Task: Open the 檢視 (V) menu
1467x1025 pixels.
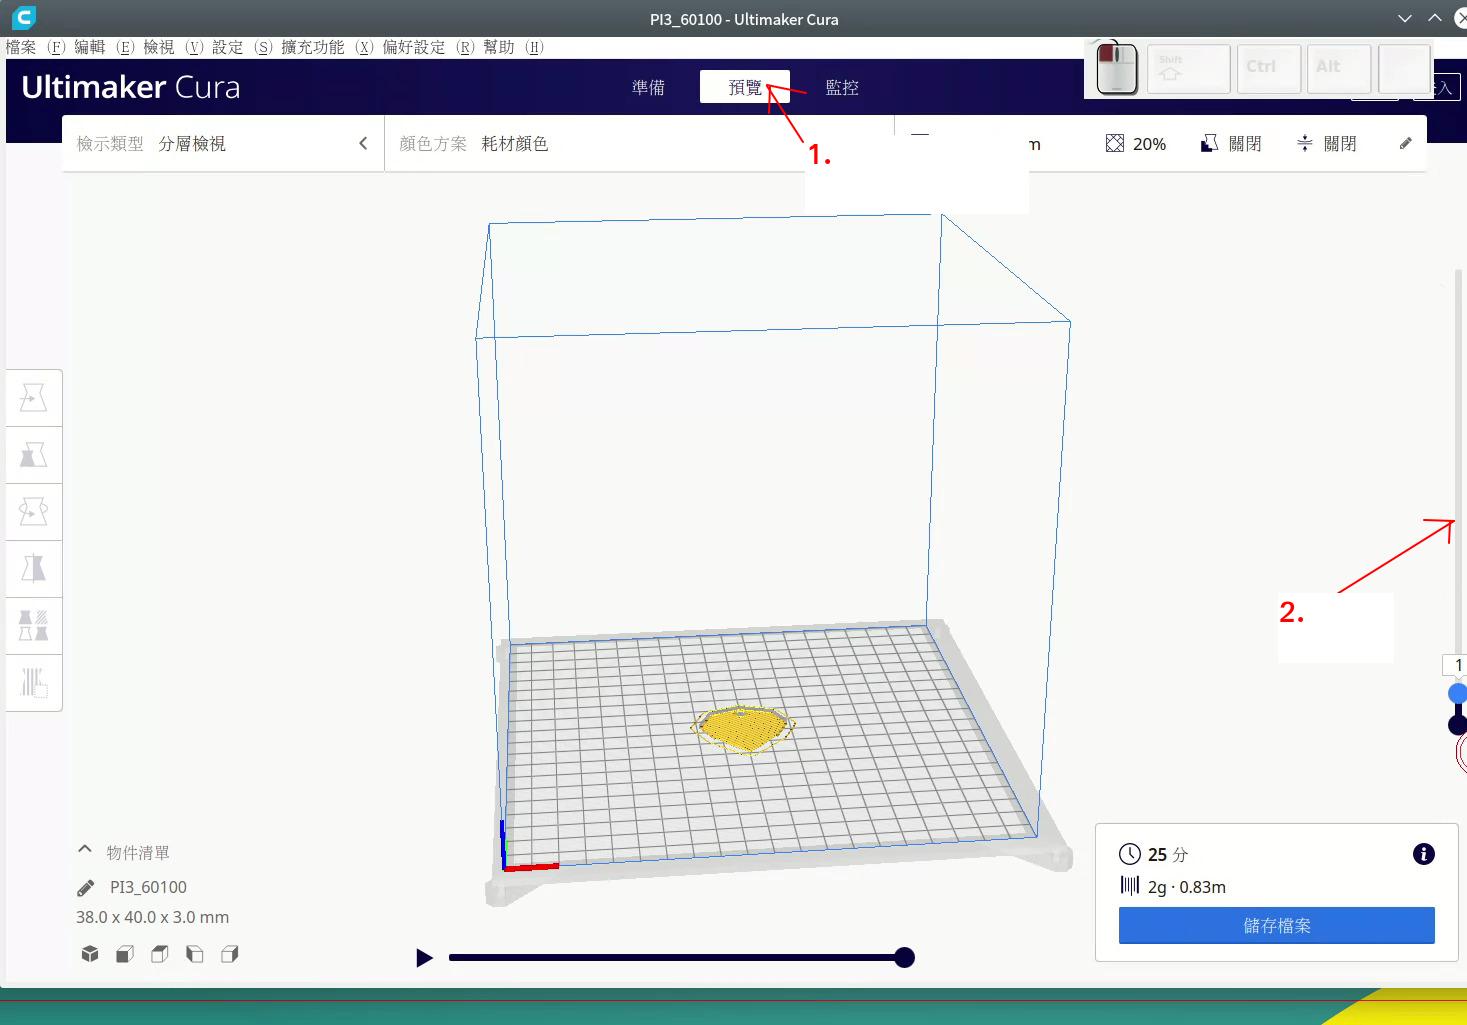Action: [x=173, y=47]
